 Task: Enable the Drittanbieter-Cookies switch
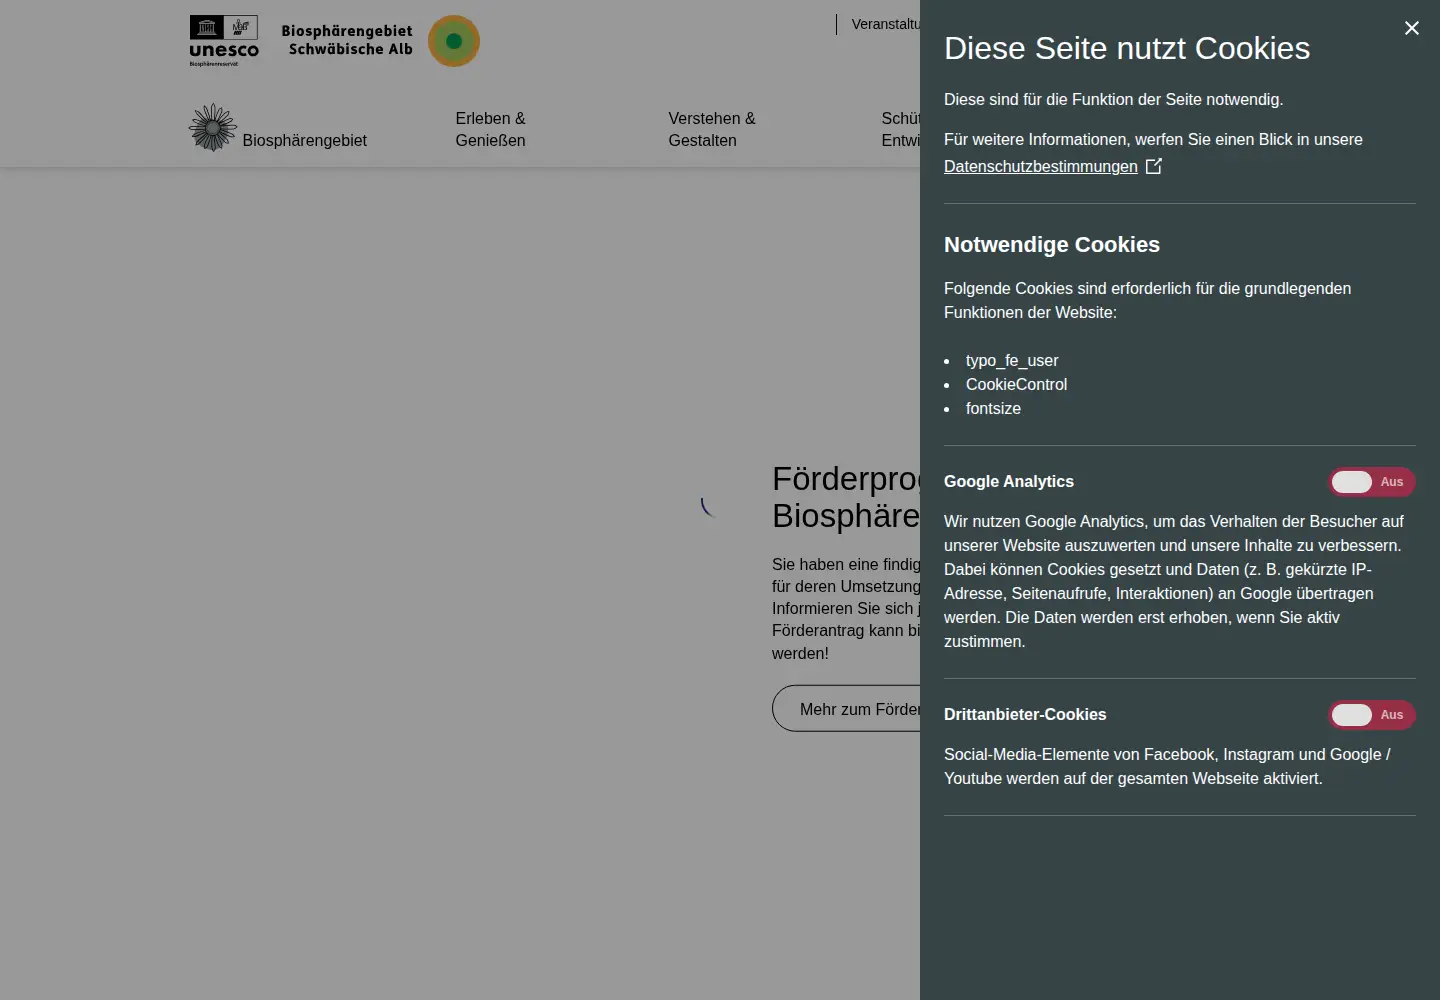(x=1371, y=715)
